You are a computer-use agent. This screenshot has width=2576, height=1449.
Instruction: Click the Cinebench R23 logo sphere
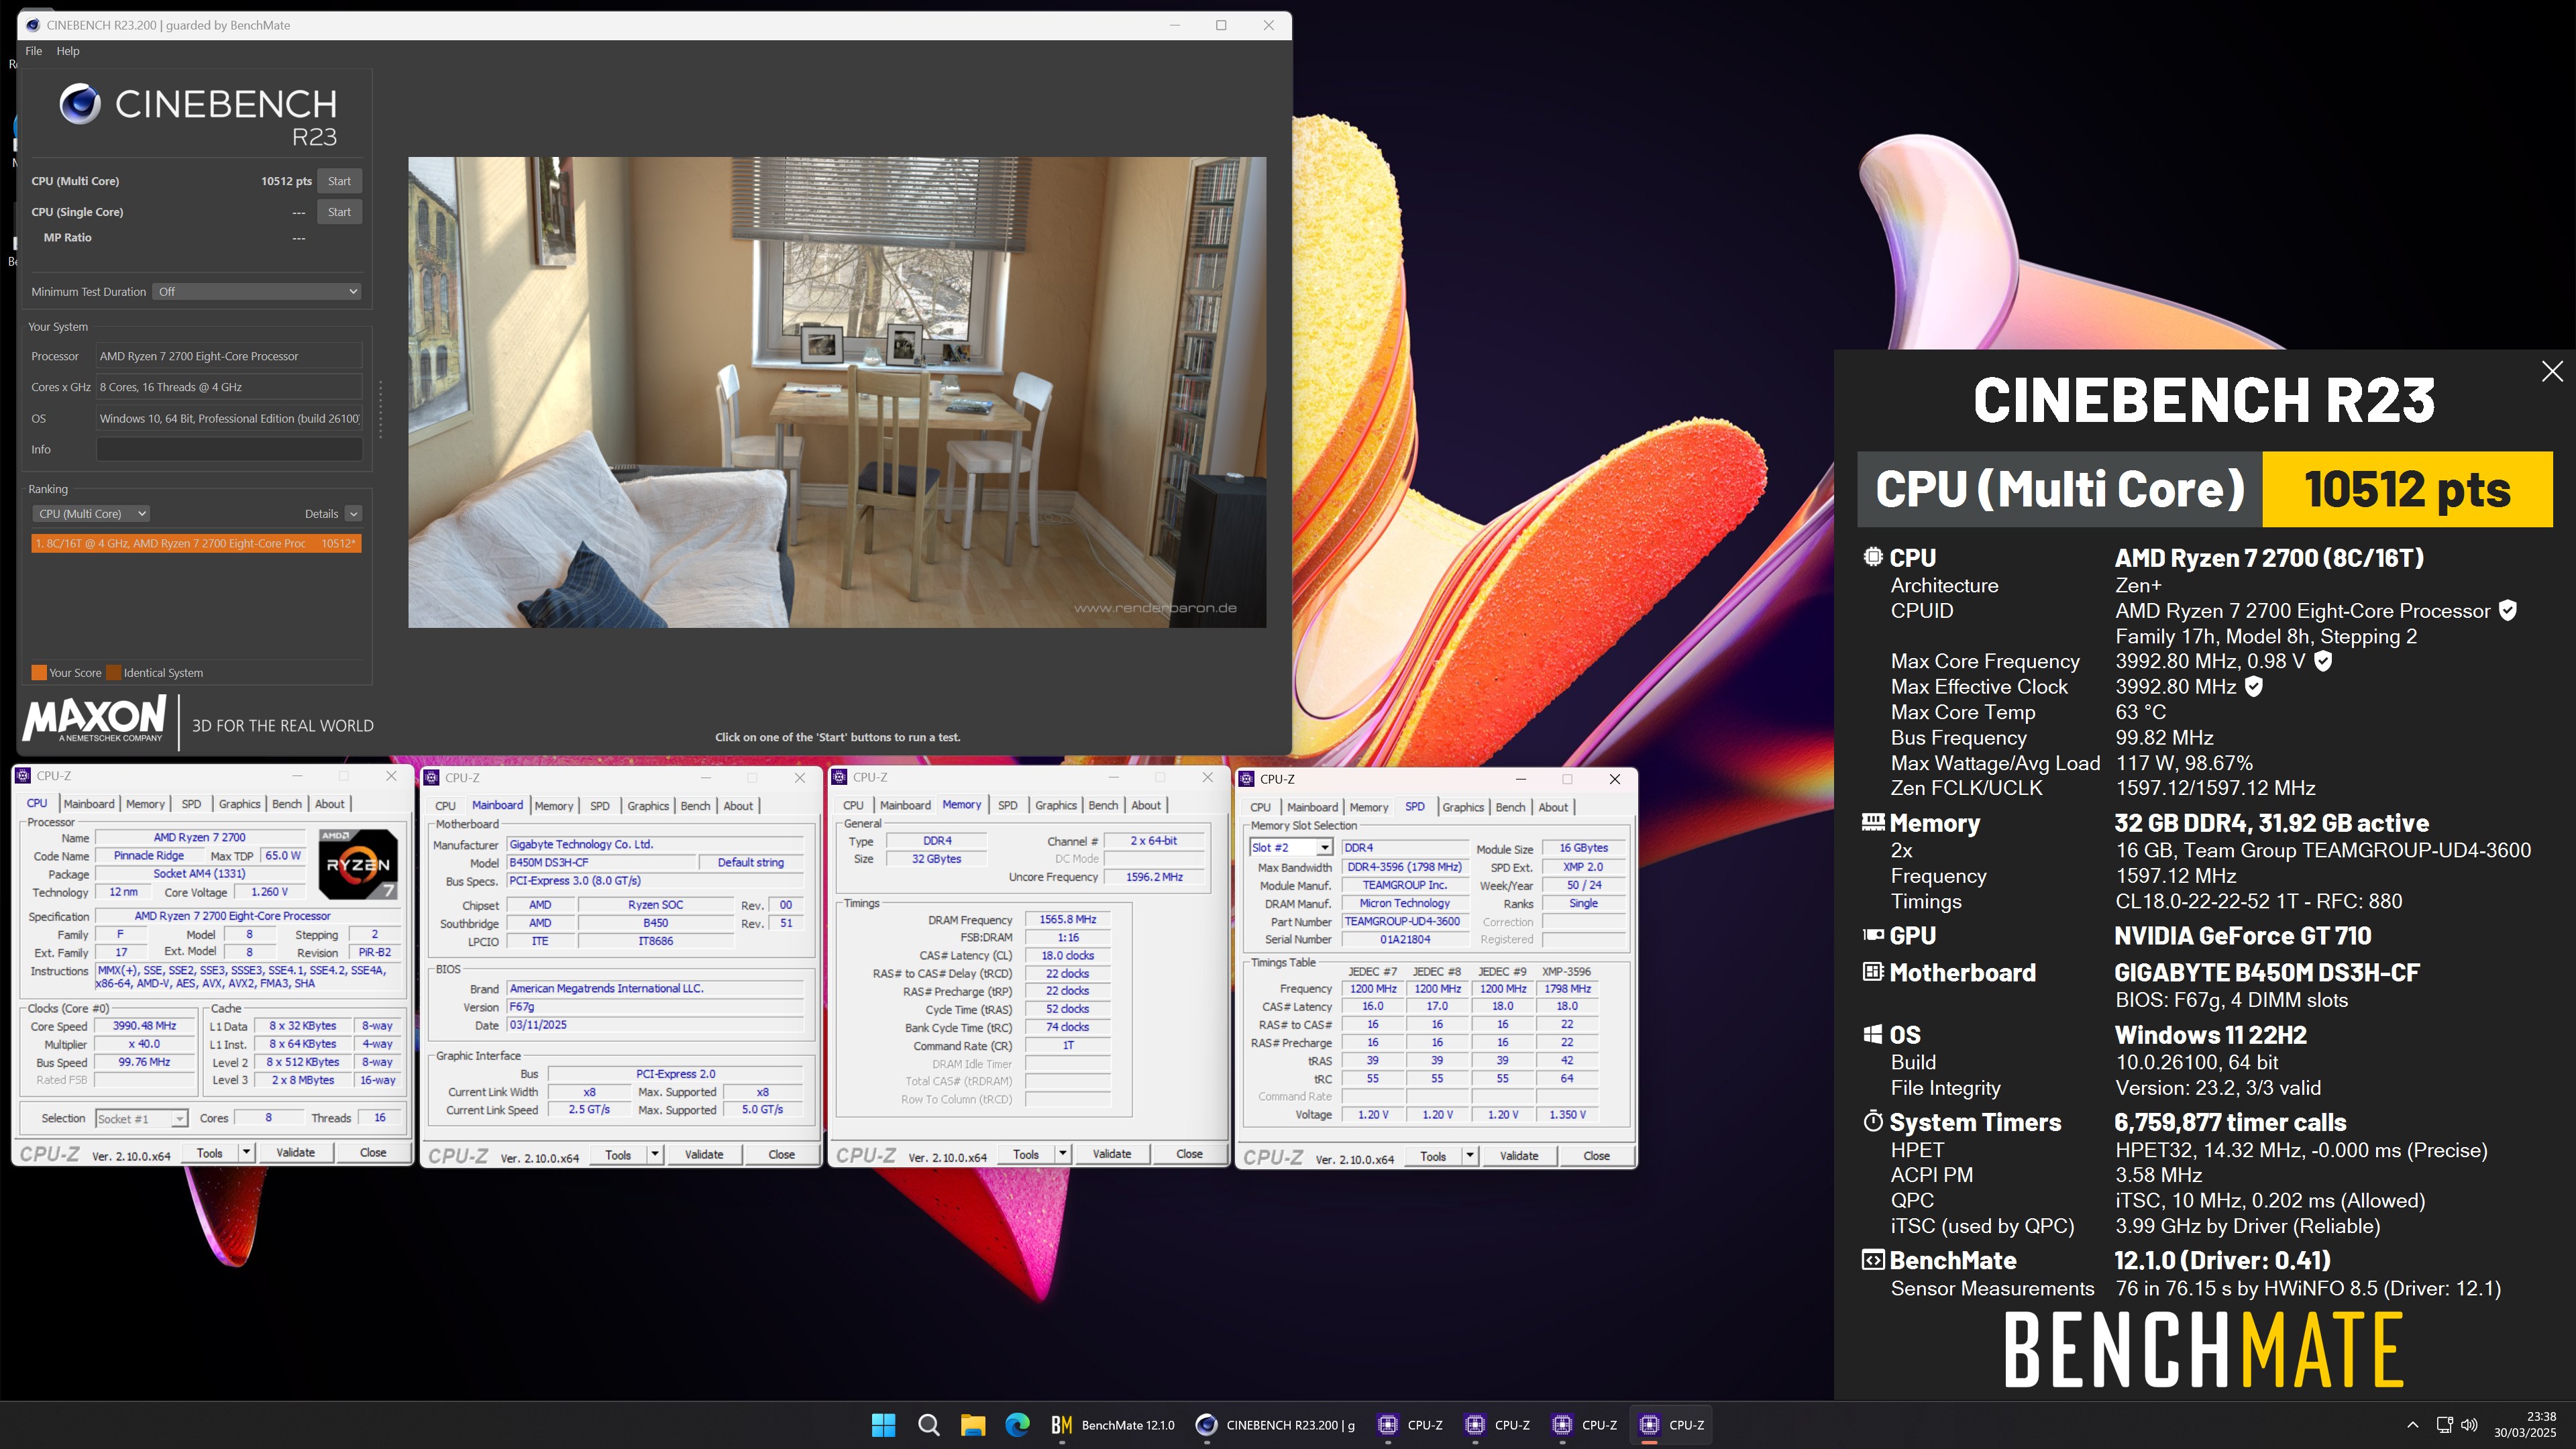coord(80,104)
